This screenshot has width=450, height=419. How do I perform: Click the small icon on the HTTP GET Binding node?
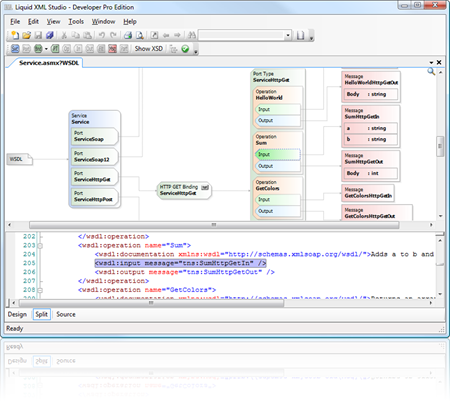[x=205, y=187]
